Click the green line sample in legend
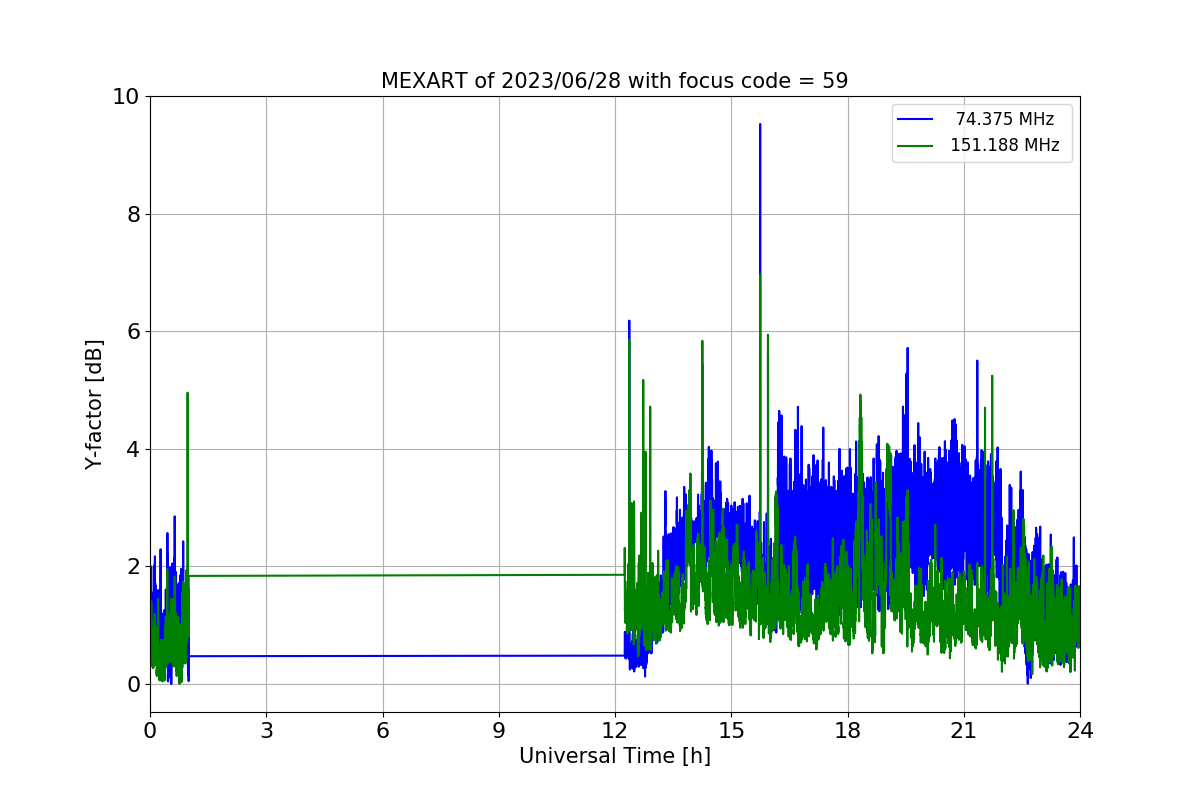The height and width of the screenshot is (800, 1200). coord(915,146)
